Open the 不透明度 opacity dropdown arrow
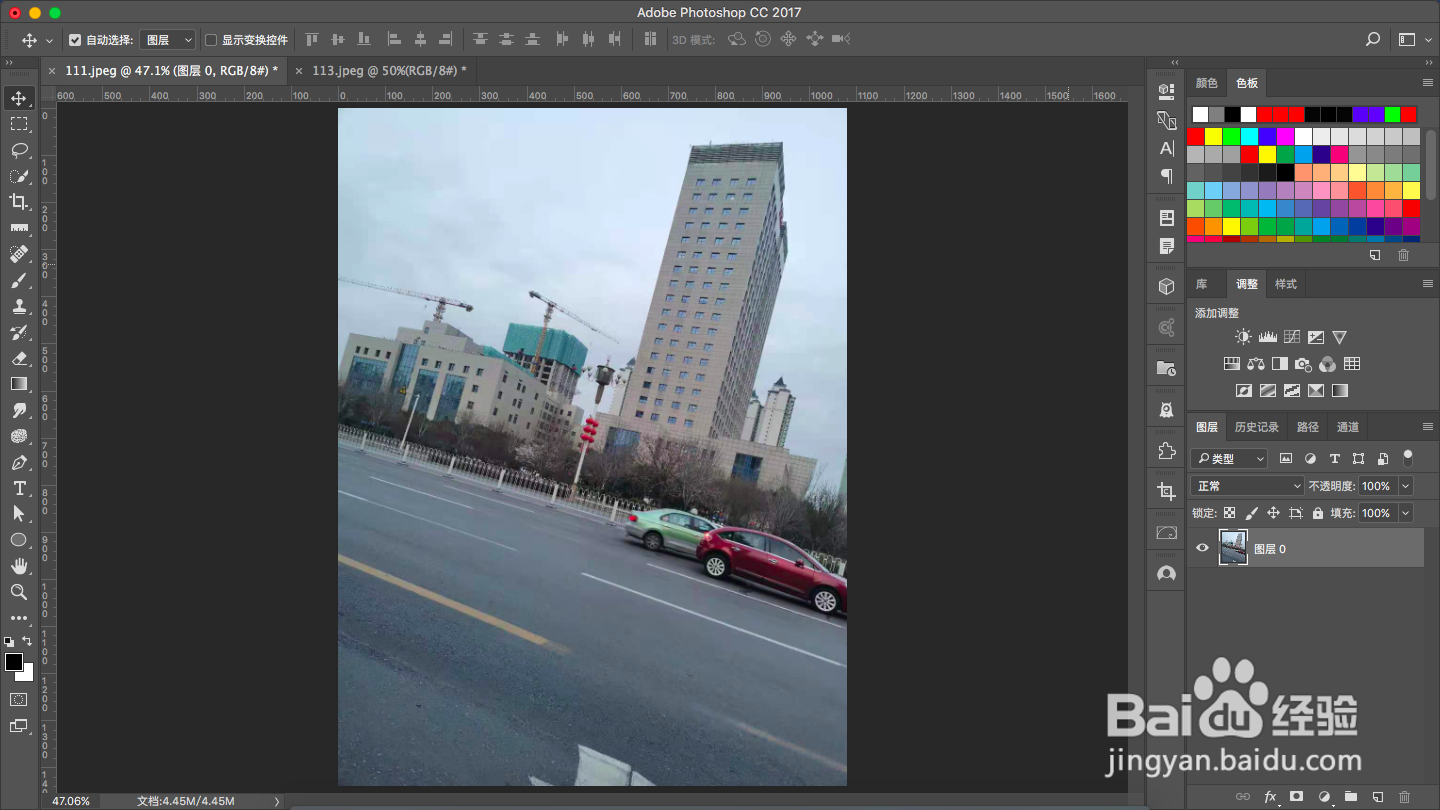 (1405, 486)
